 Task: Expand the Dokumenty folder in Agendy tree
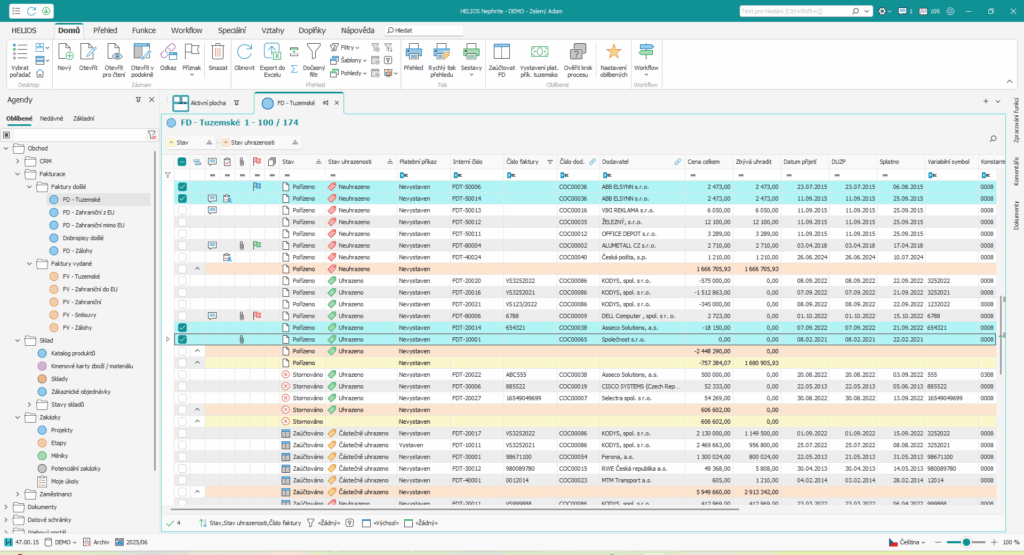[x=8, y=507]
